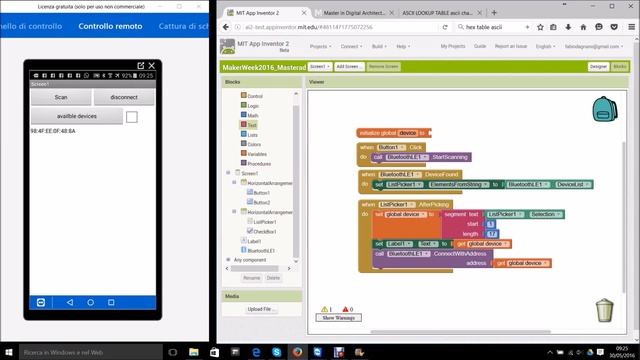
Task: Select Button2 in the component tree
Action: point(258,202)
